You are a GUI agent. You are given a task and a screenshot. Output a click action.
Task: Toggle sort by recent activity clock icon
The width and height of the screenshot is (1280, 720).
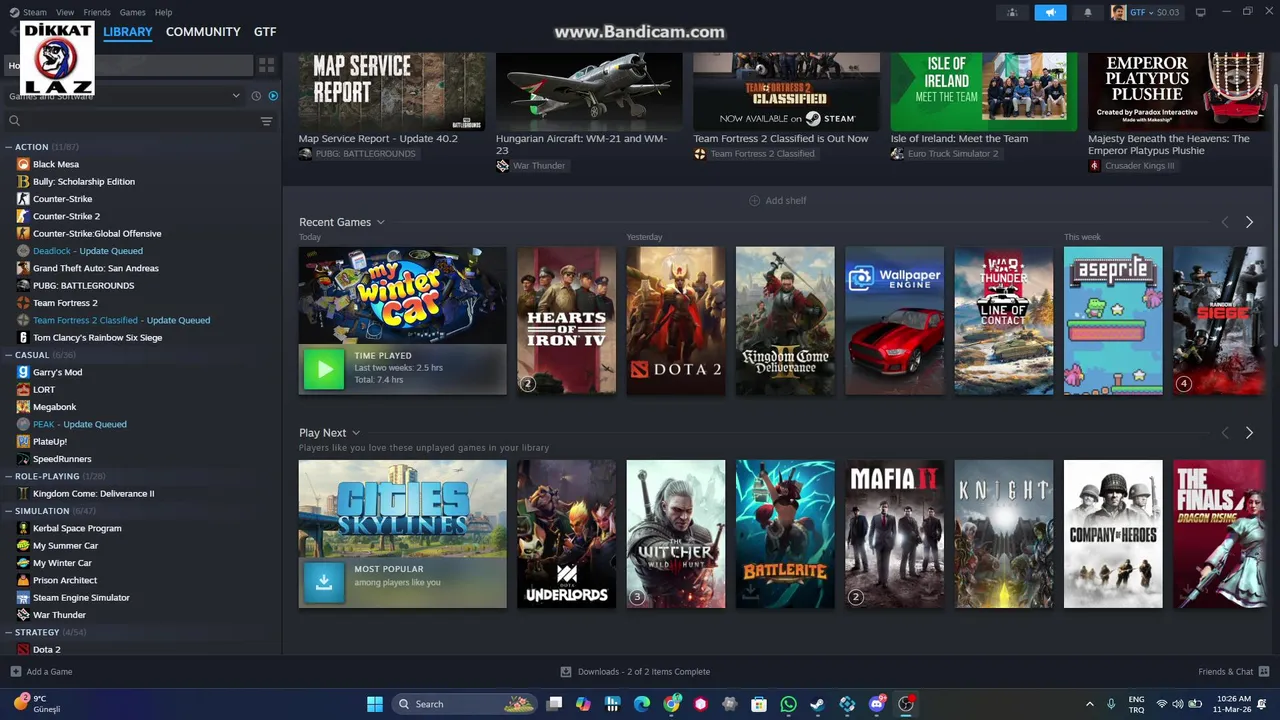[256, 96]
